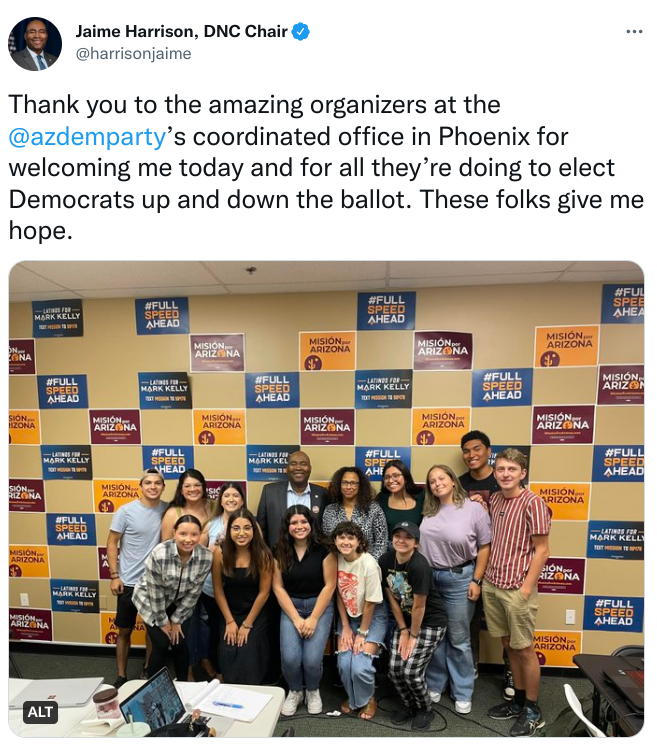
Task: Open the attached group photo
Action: click(326, 499)
